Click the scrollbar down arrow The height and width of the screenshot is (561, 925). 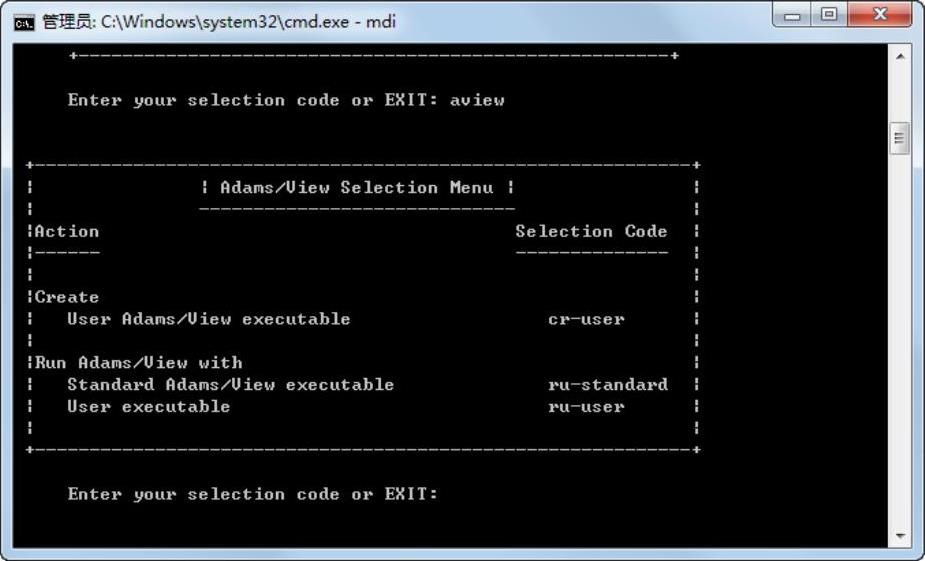[x=902, y=537]
